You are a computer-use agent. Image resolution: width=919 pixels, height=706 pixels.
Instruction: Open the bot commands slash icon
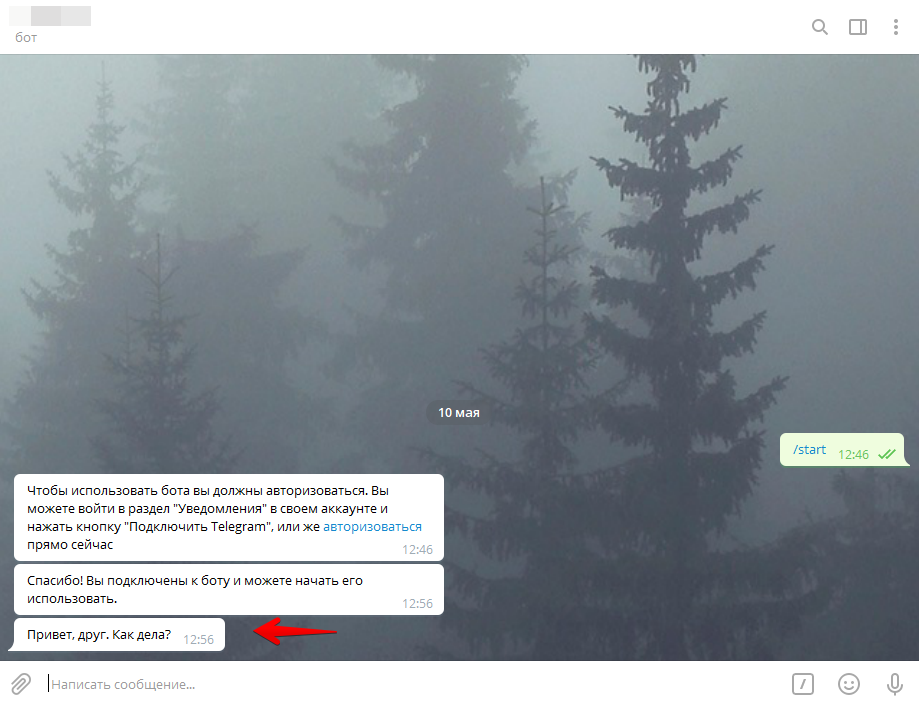tap(802, 684)
